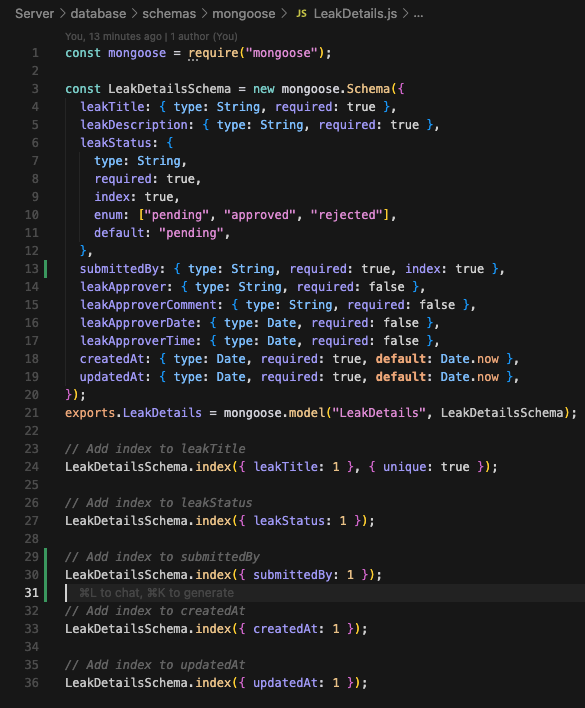This screenshot has width=585, height=708.
Task: Click the 'leakApproverComment' field name
Action: pos(149,305)
